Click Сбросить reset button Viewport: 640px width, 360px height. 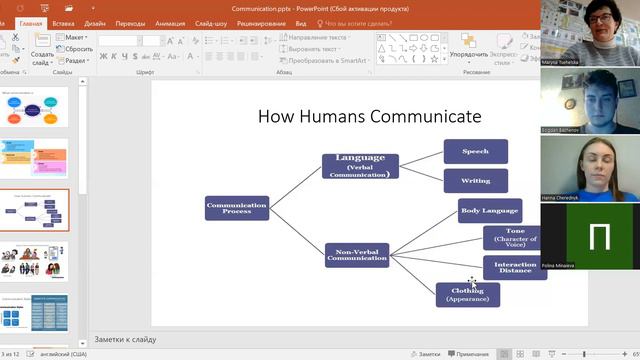click(x=75, y=49)
